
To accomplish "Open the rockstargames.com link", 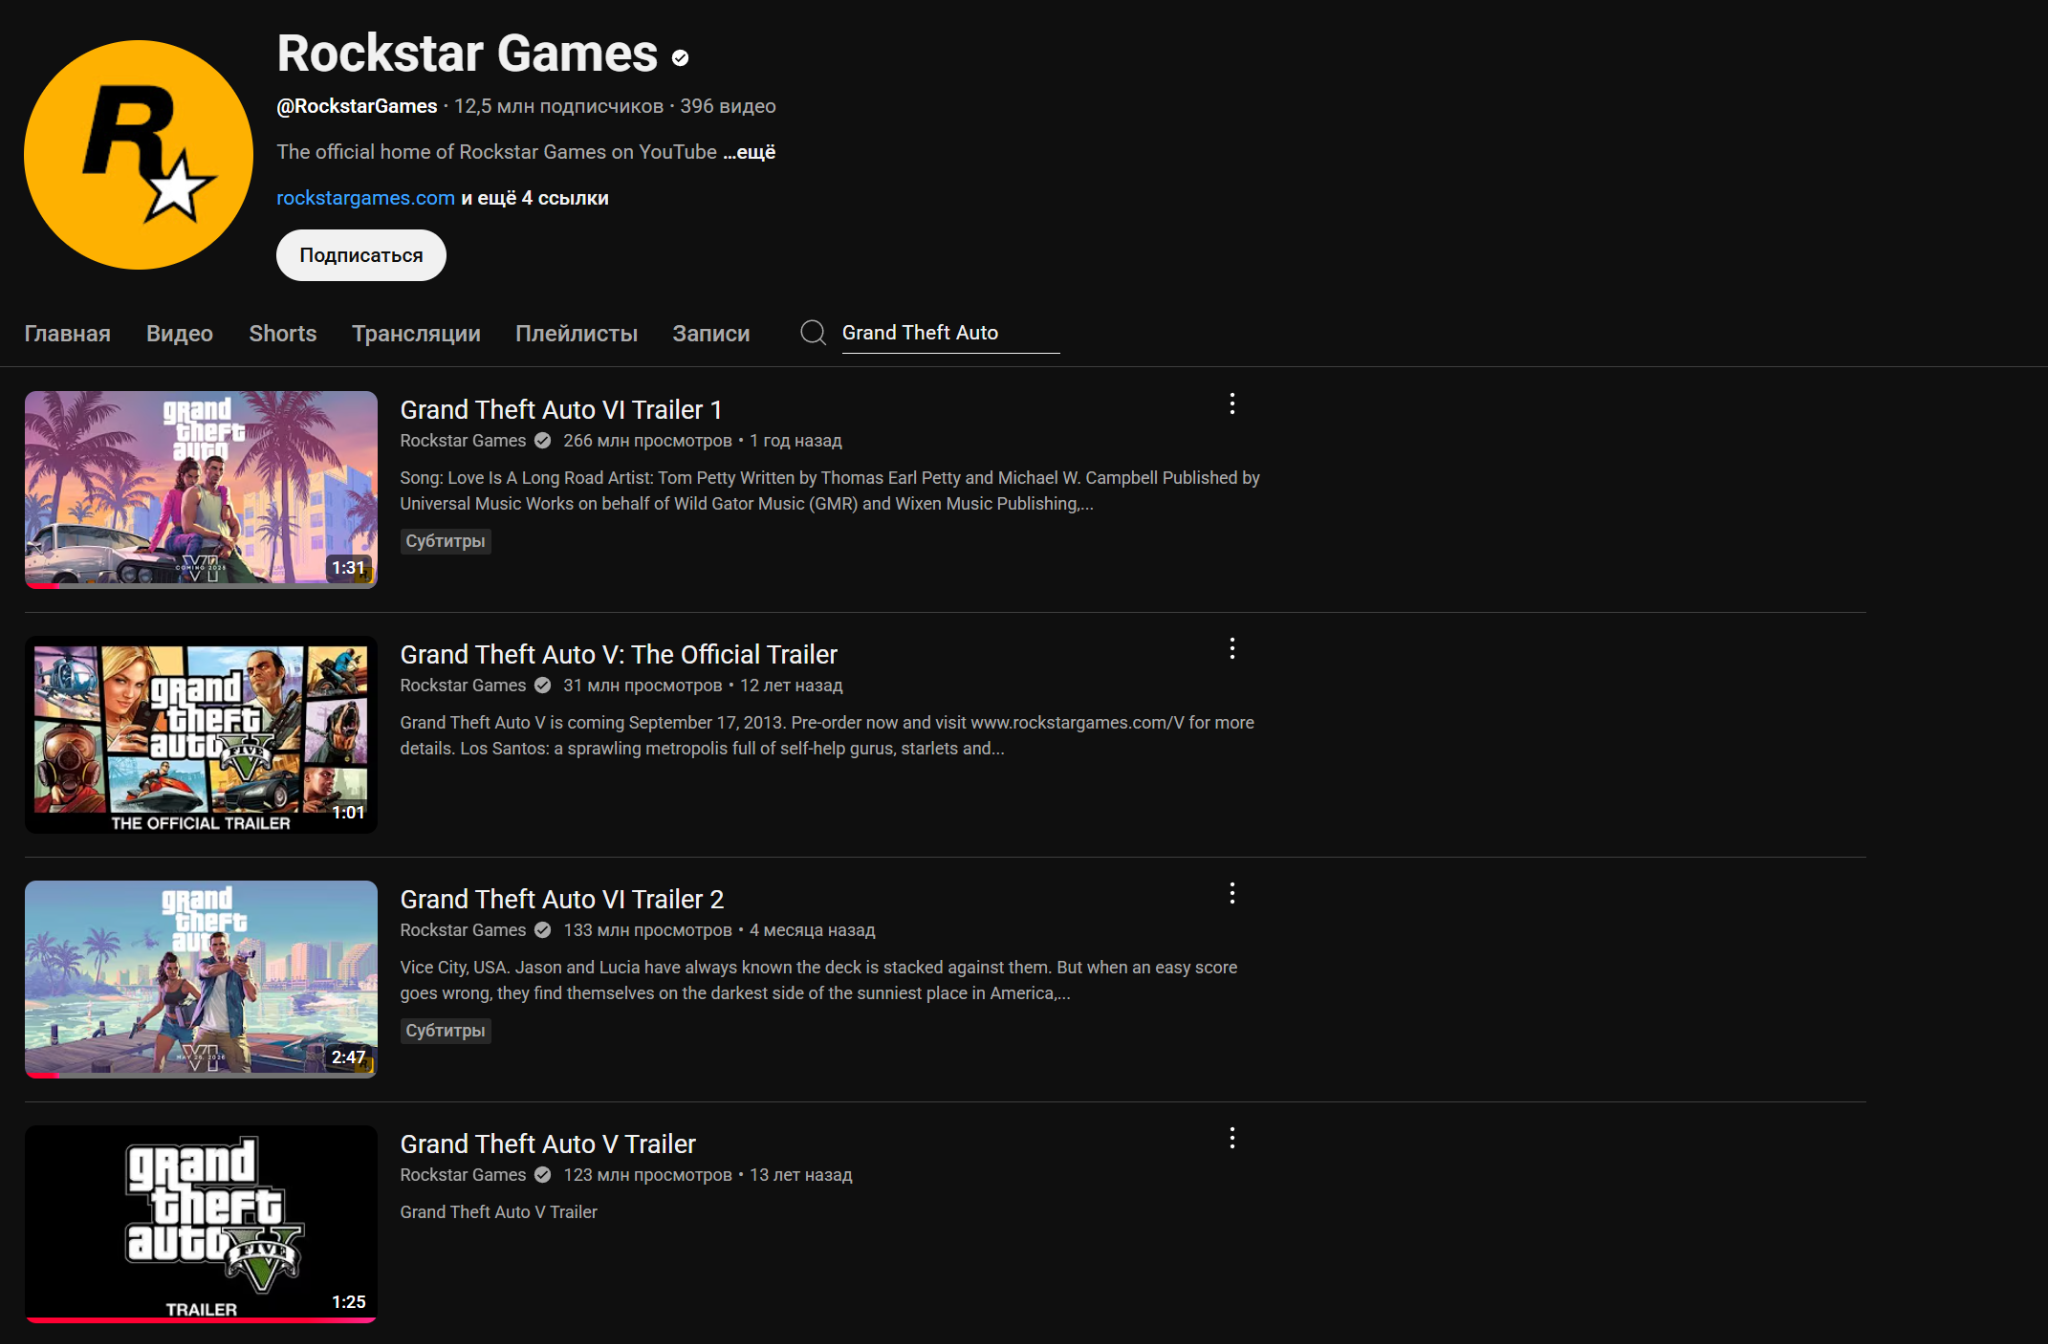I will (365, 198).
